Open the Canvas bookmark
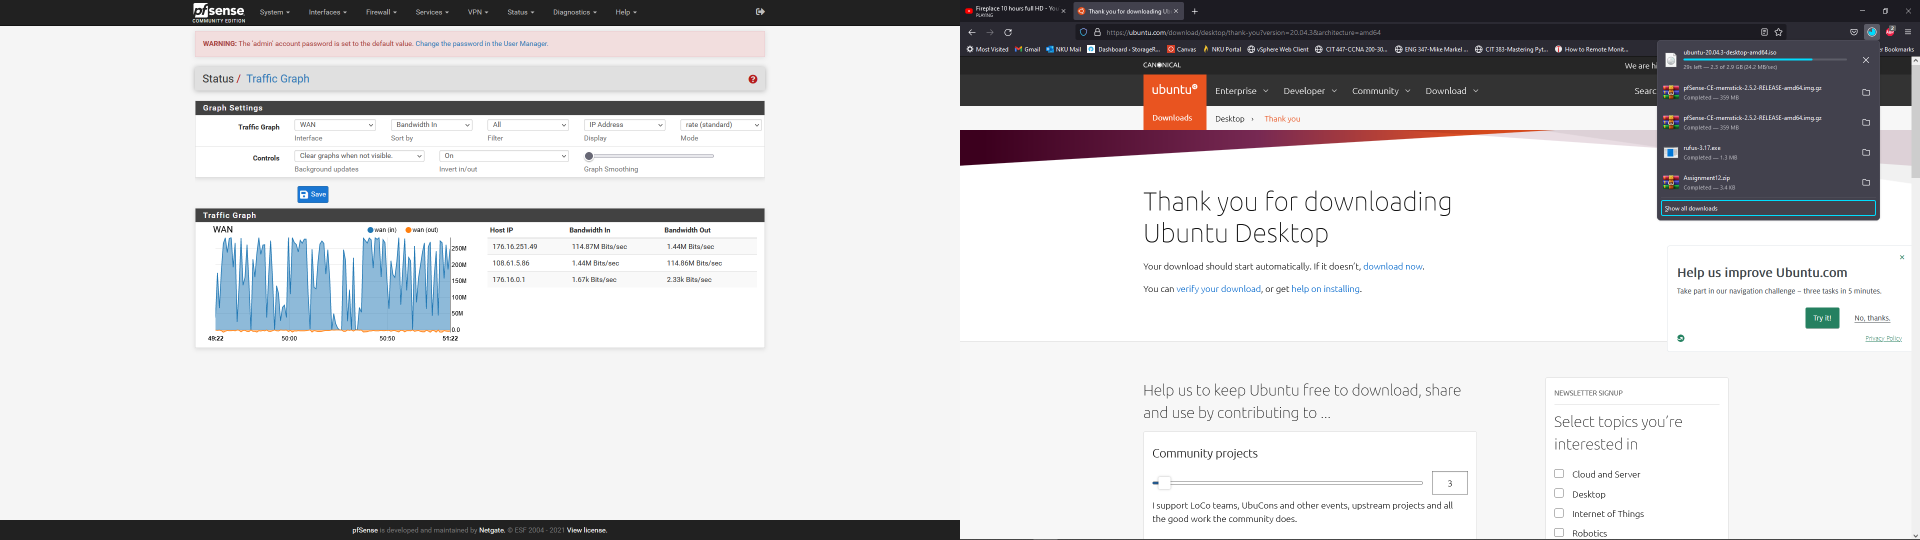This screenshot has height=540, width=1920. (1182, 49)
